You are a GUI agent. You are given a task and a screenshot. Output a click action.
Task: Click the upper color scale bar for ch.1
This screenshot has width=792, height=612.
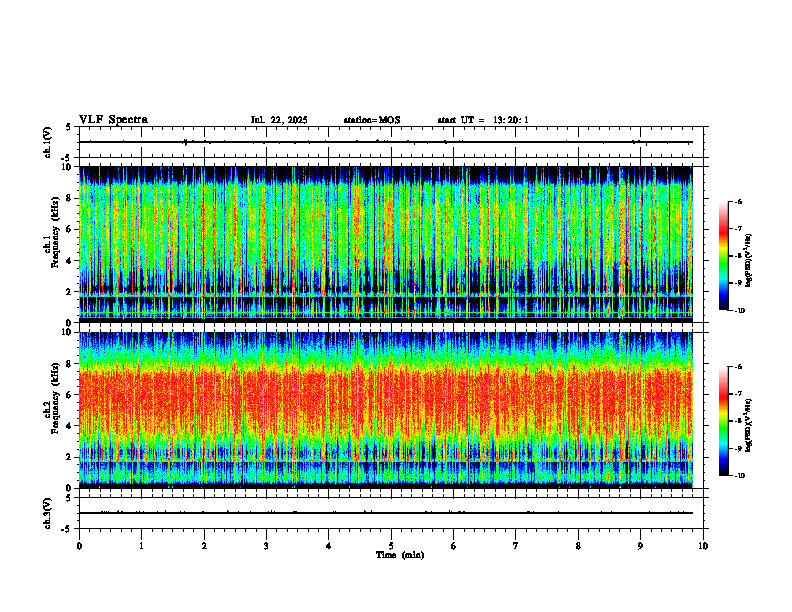tap(723, 256)
